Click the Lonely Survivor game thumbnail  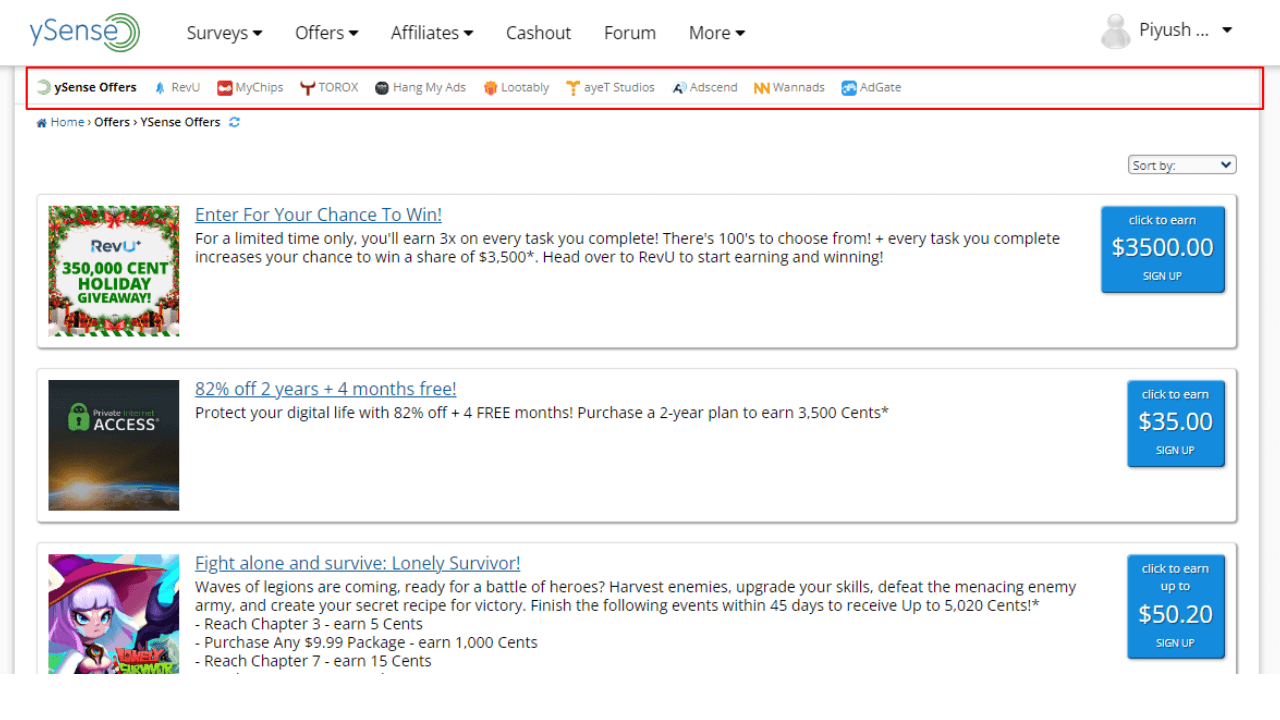point(114,614)
